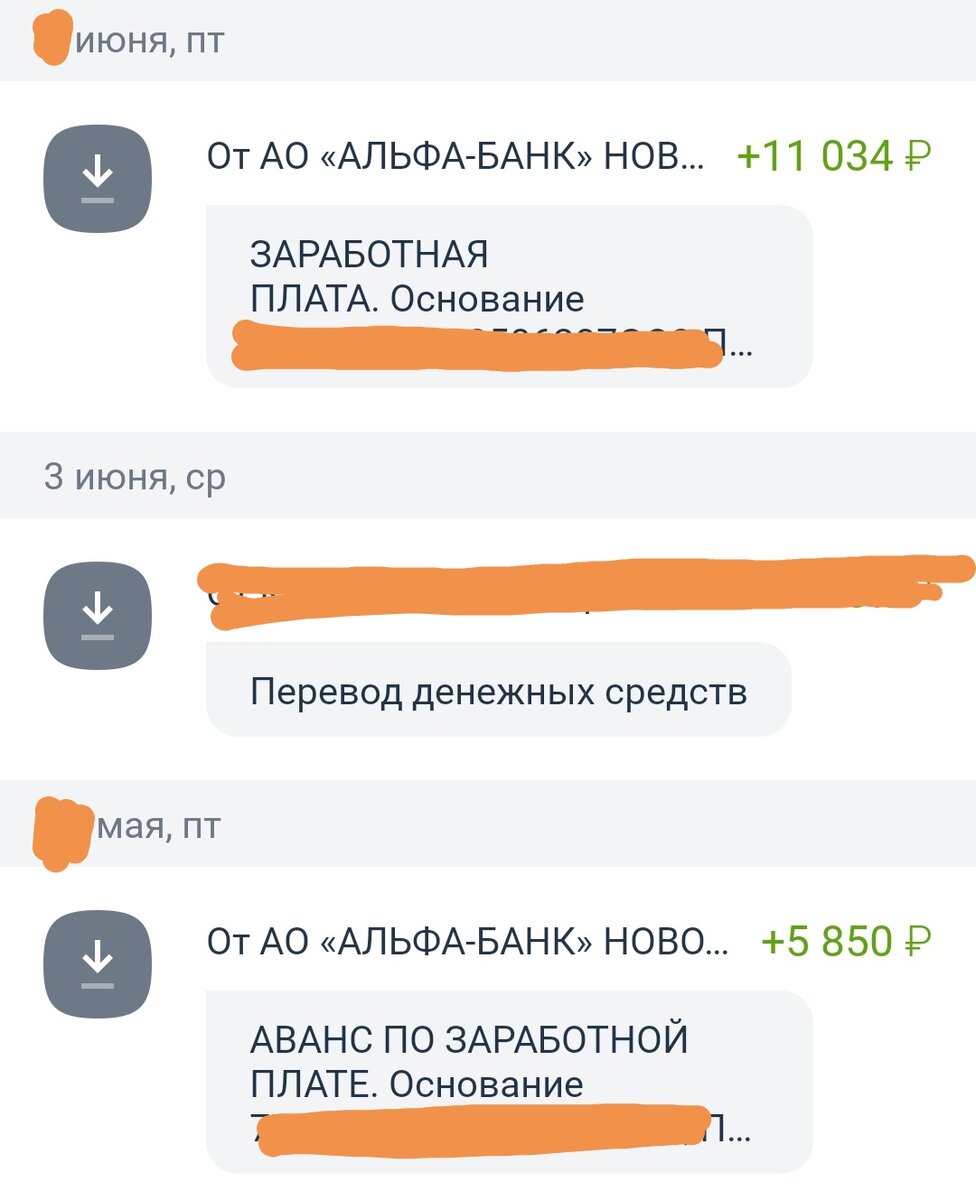The image size is (976, 1200).
Task: Click the incoming transfer icon on the June salary entry
Action: [x=97, y=177]
